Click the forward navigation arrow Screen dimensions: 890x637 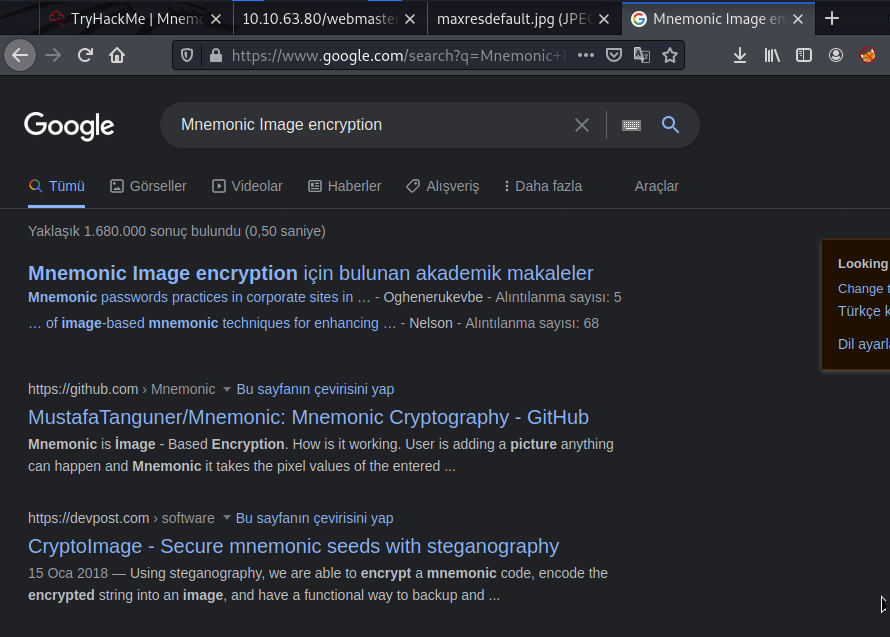(x=53, y=55)
